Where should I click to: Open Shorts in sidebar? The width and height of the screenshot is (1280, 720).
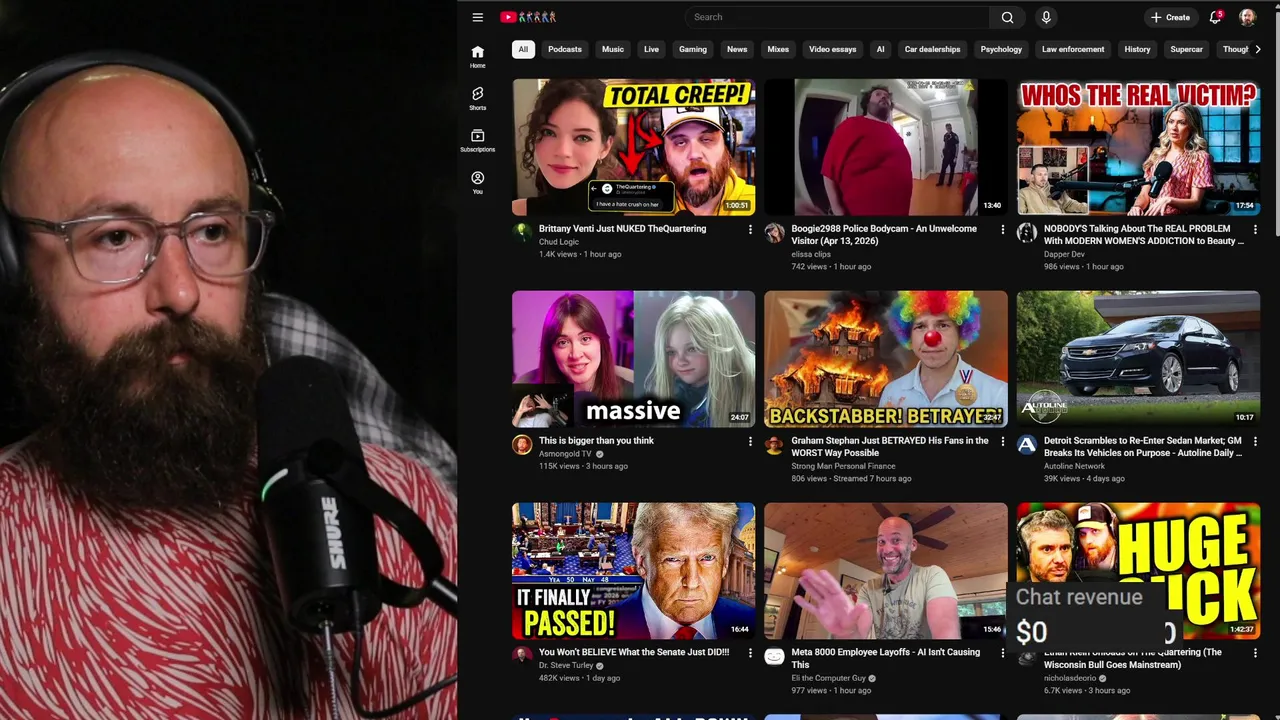pos(478,98)
